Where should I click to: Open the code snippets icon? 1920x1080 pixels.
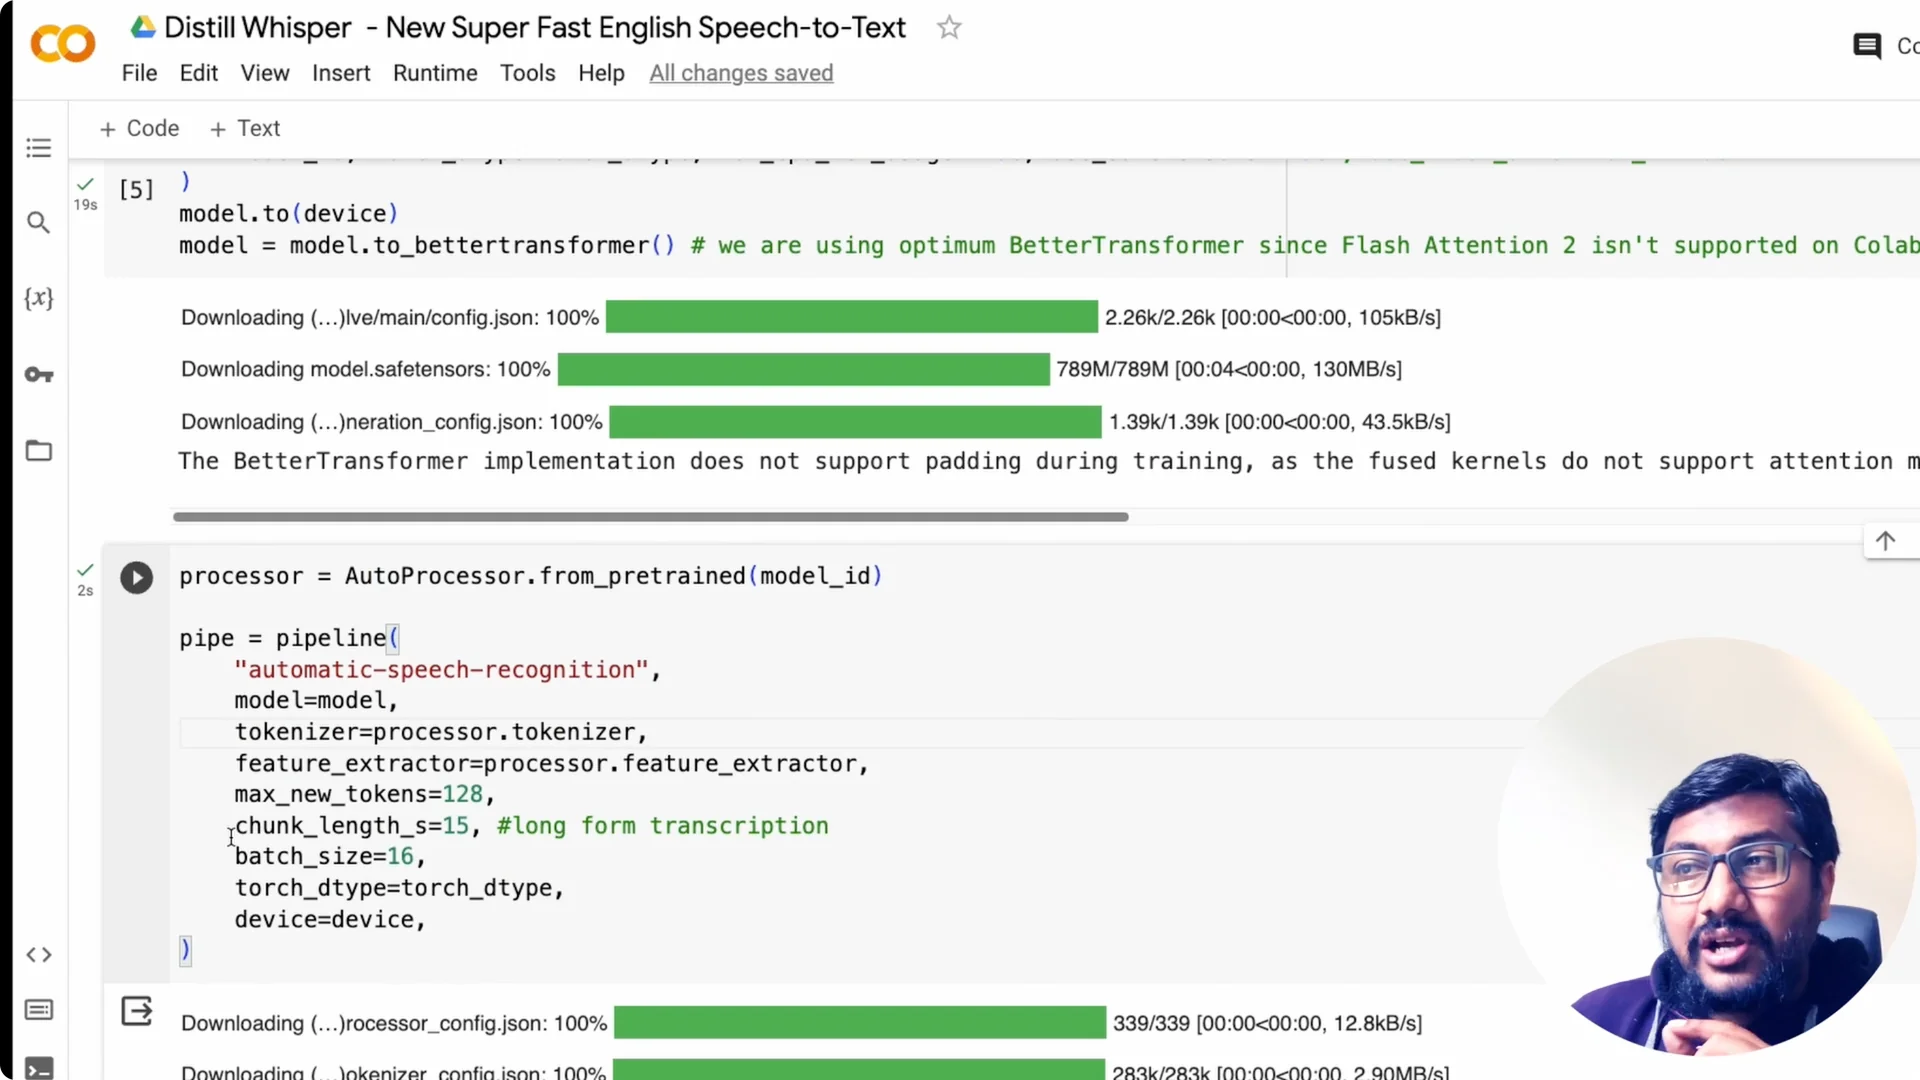[x=38, y=954]
